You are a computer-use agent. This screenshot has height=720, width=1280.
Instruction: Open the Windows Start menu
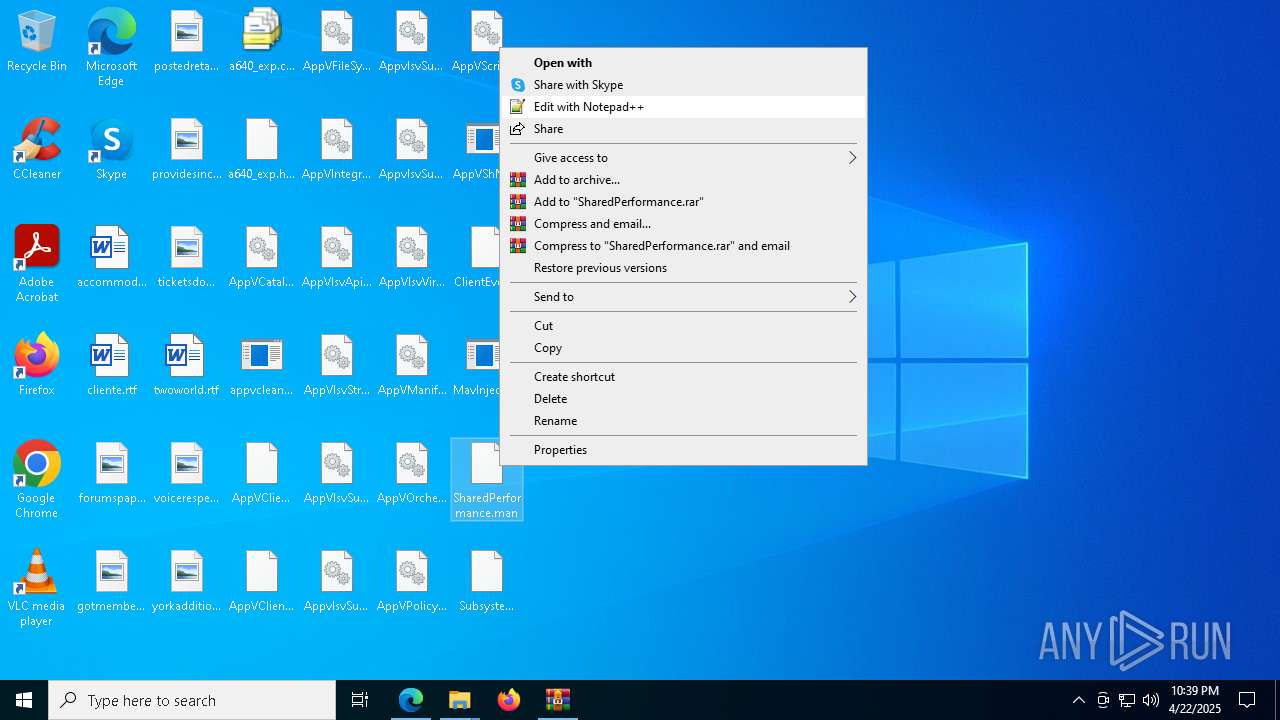tap(24, 700)
